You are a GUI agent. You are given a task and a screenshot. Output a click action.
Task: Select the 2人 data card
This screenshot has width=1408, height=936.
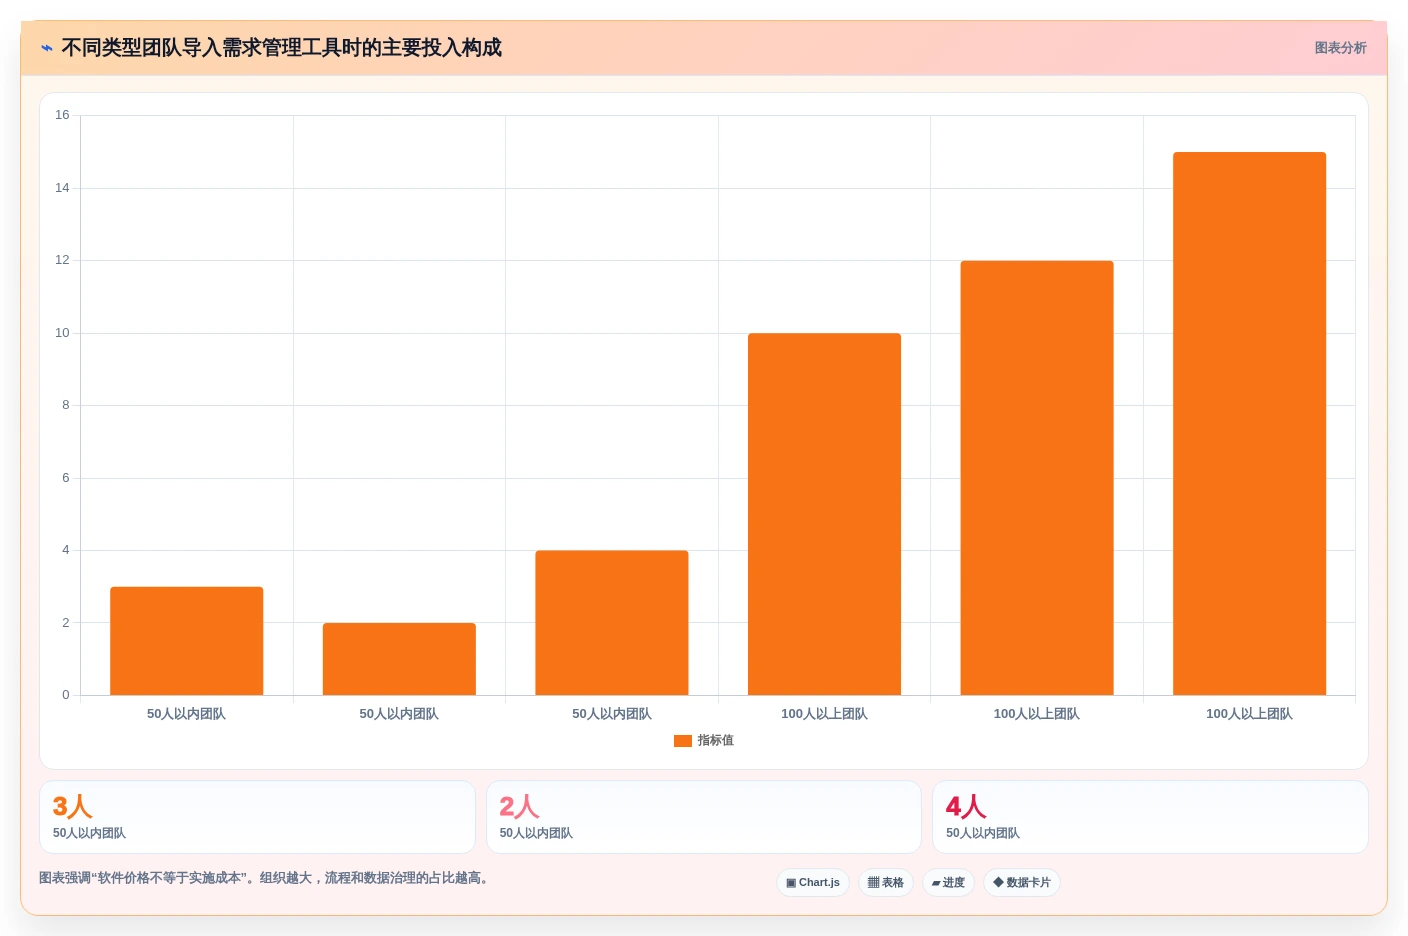coord(704,817)
